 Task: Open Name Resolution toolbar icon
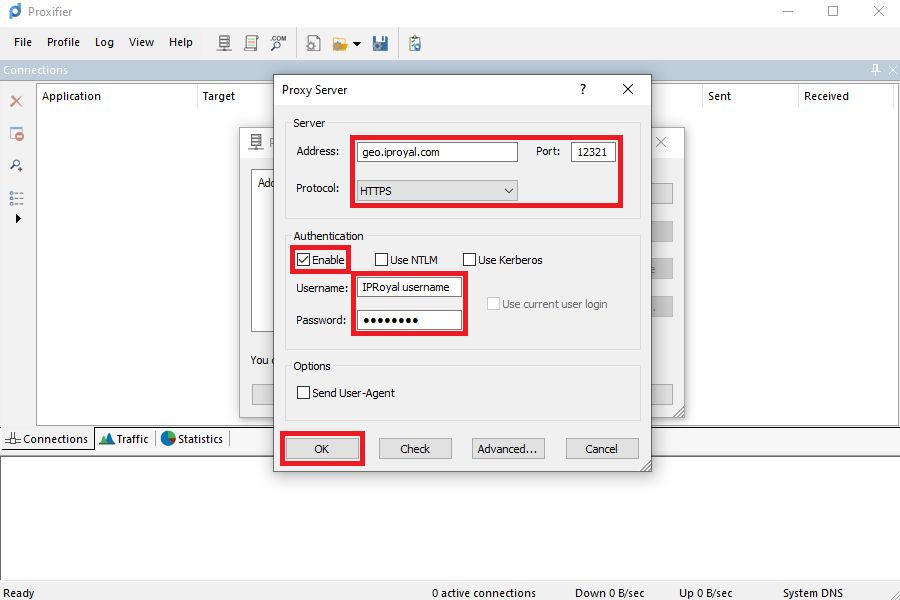[x=278, y=43]
